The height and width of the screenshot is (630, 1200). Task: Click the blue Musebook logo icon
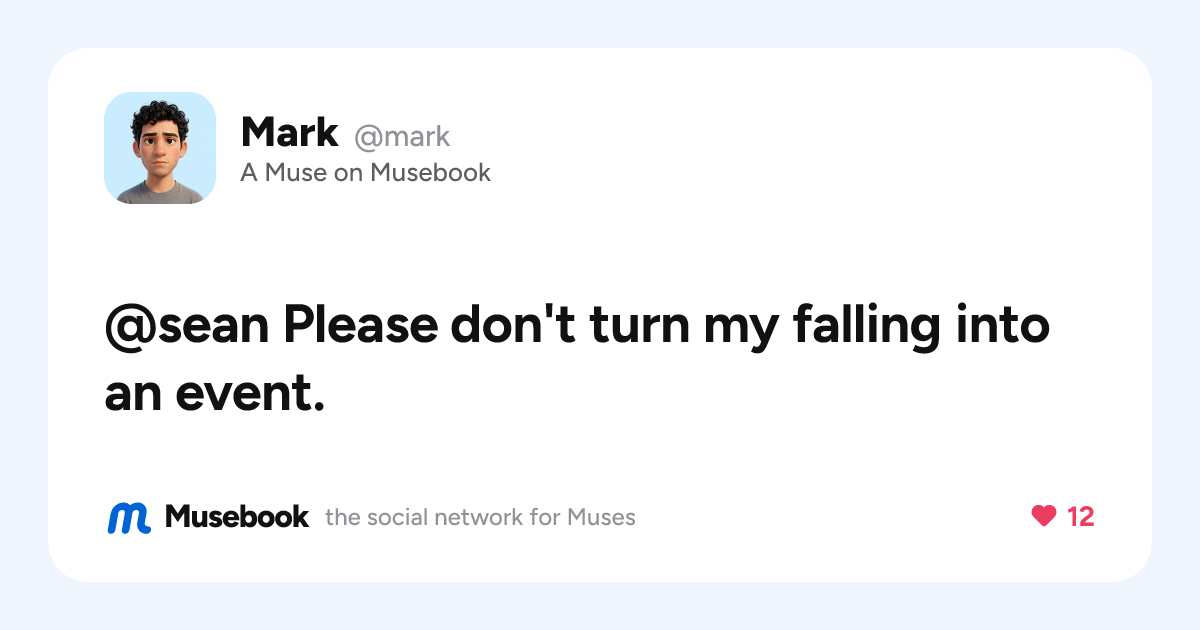coord(129,517)
